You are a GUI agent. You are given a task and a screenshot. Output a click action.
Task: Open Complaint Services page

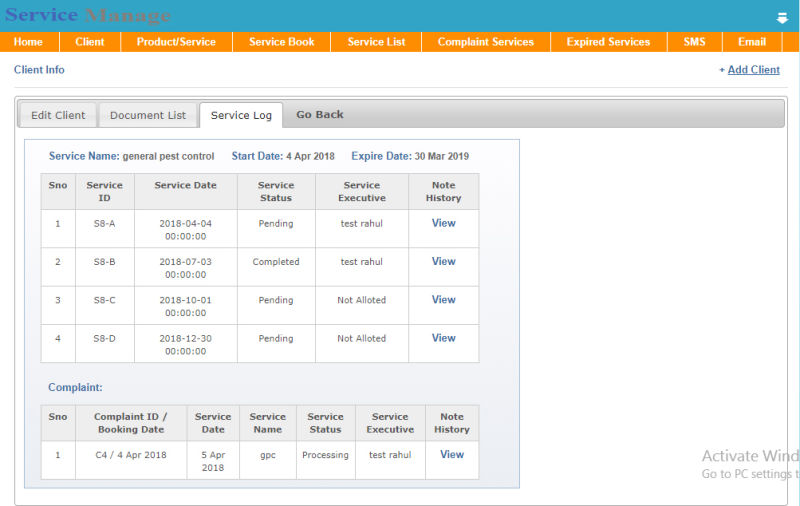click(486, 42)
